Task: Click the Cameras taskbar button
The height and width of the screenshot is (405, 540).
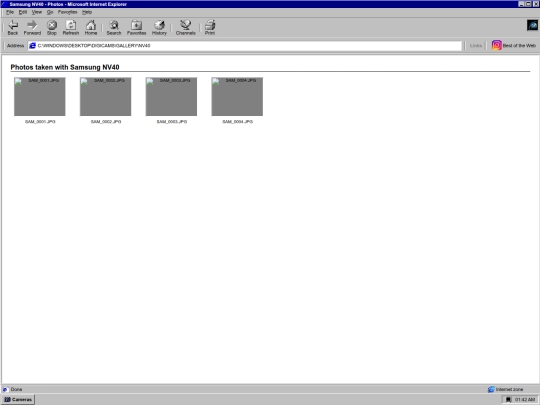Action: [x=18, y=399]
